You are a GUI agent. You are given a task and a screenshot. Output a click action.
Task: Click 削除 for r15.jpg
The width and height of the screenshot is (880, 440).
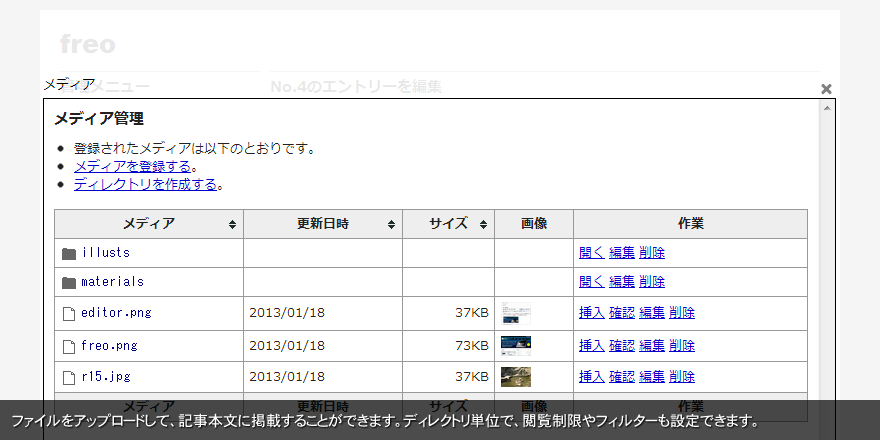[682, 377]
